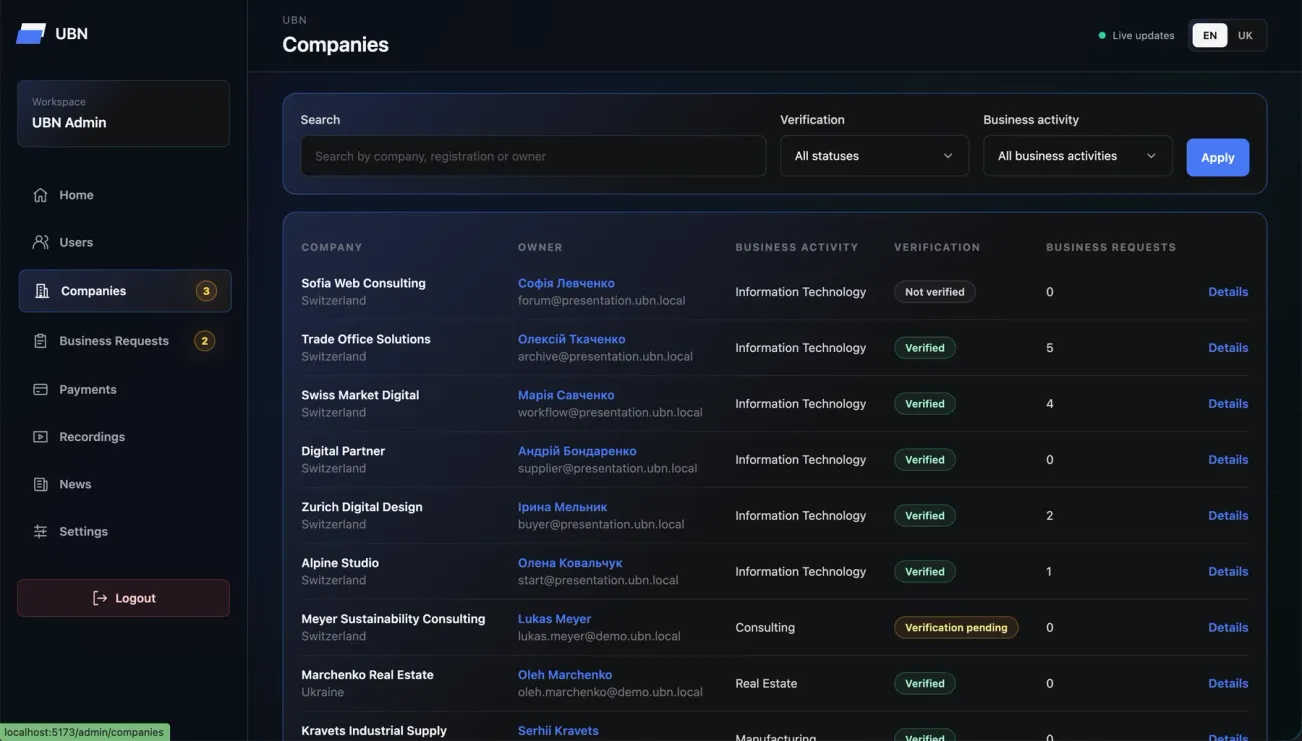This screenshot has width=1302, height=741.
Task: Switch language to EN
Action: tap(1209, 35)
